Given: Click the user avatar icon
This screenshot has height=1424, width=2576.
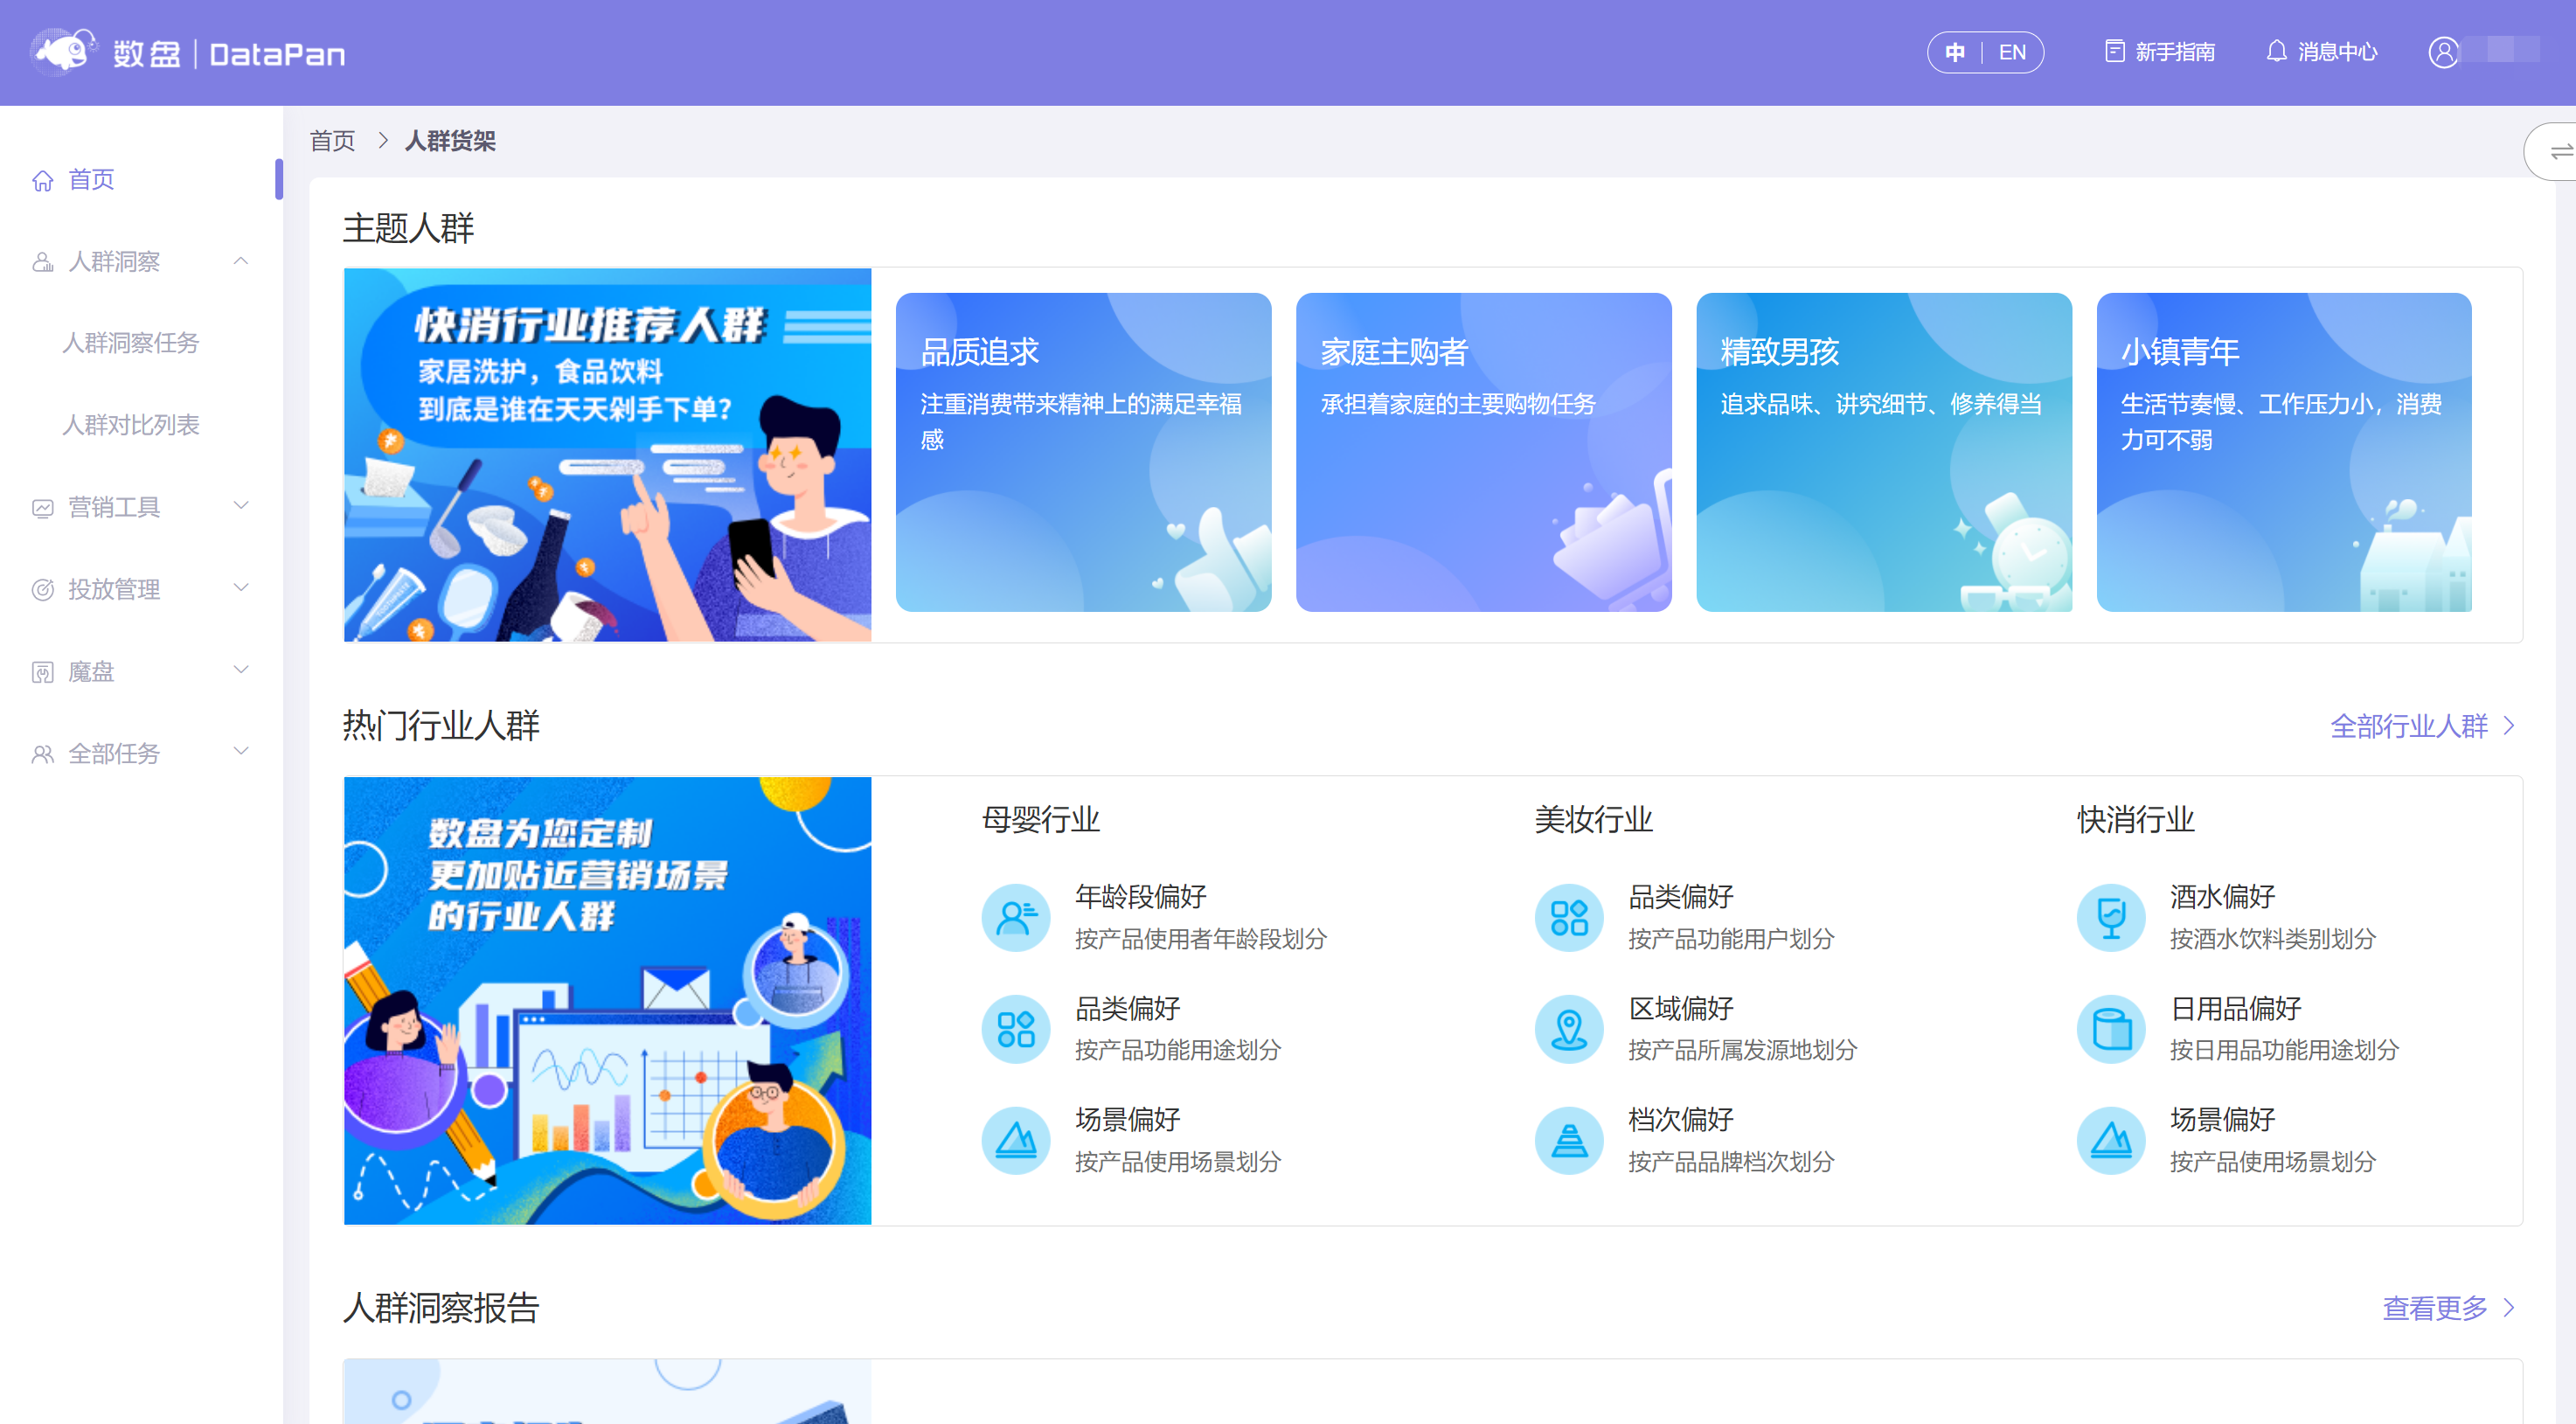Looking at the screenshot, I should tap(2443, 51).
